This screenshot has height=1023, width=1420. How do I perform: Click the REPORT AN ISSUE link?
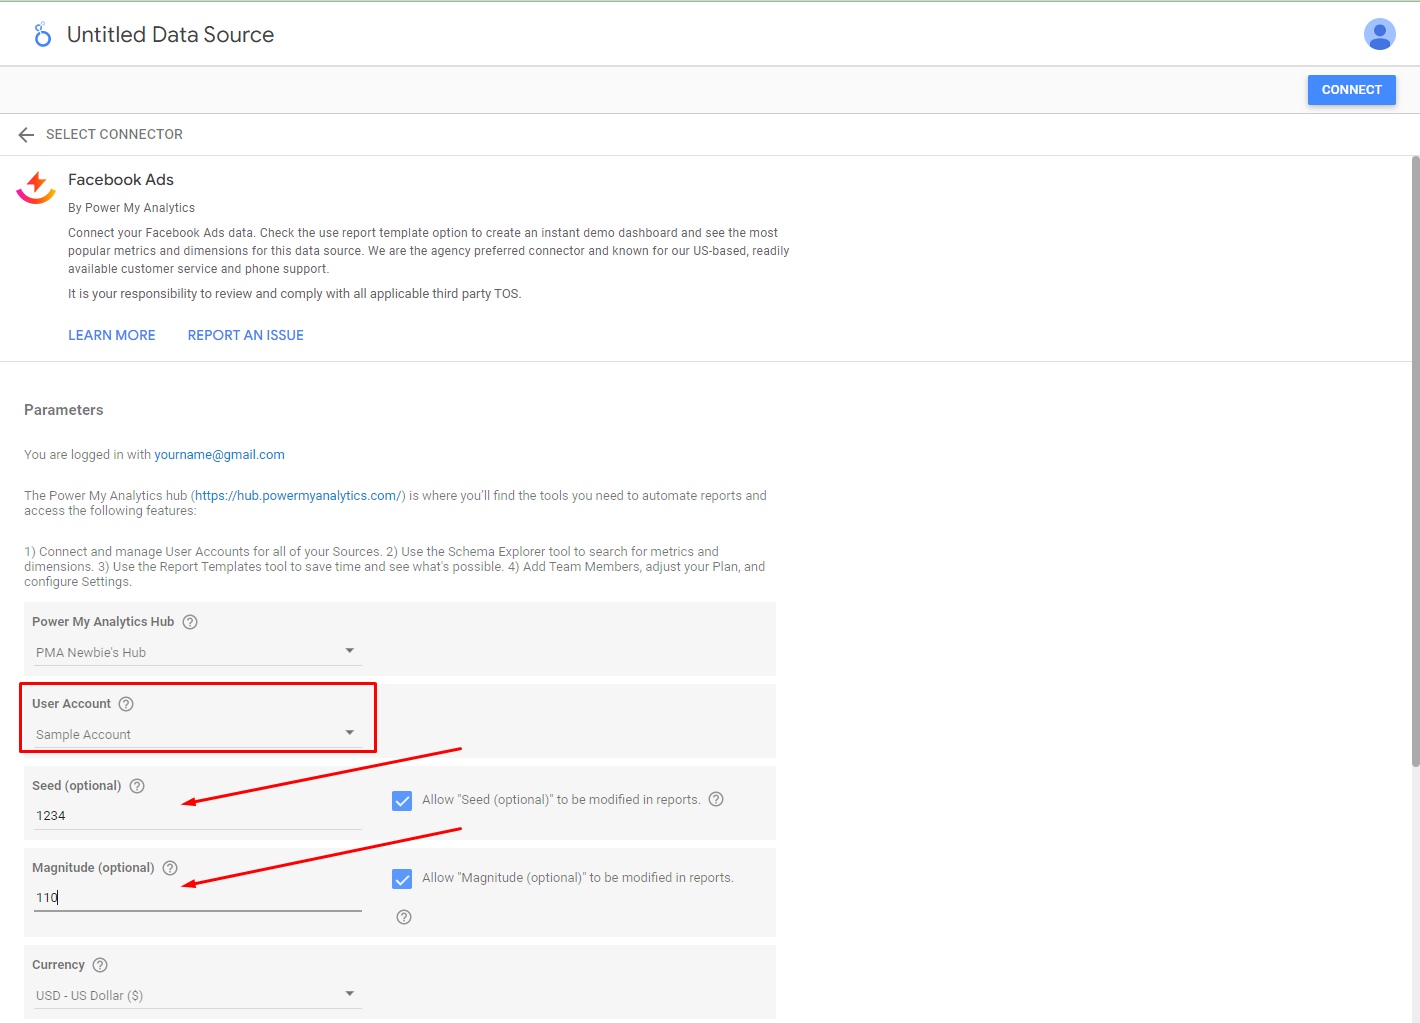coord(246,335)
